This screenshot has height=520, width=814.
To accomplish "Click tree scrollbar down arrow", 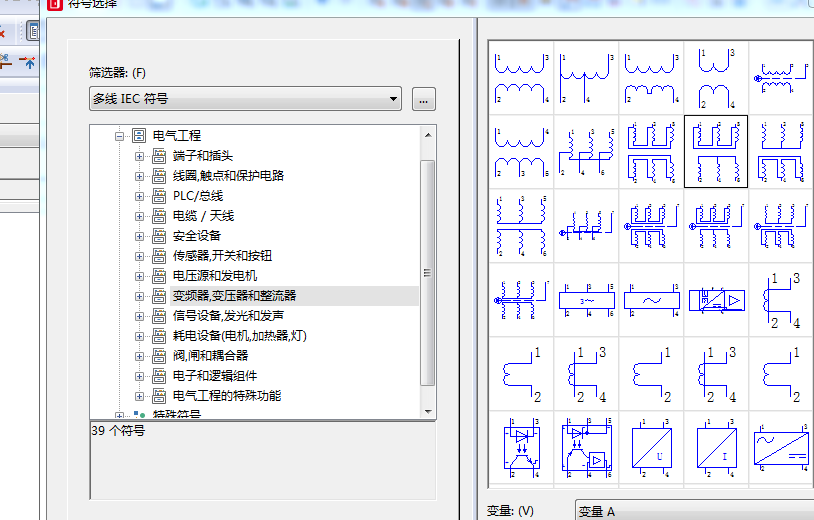I will point(428,410).
